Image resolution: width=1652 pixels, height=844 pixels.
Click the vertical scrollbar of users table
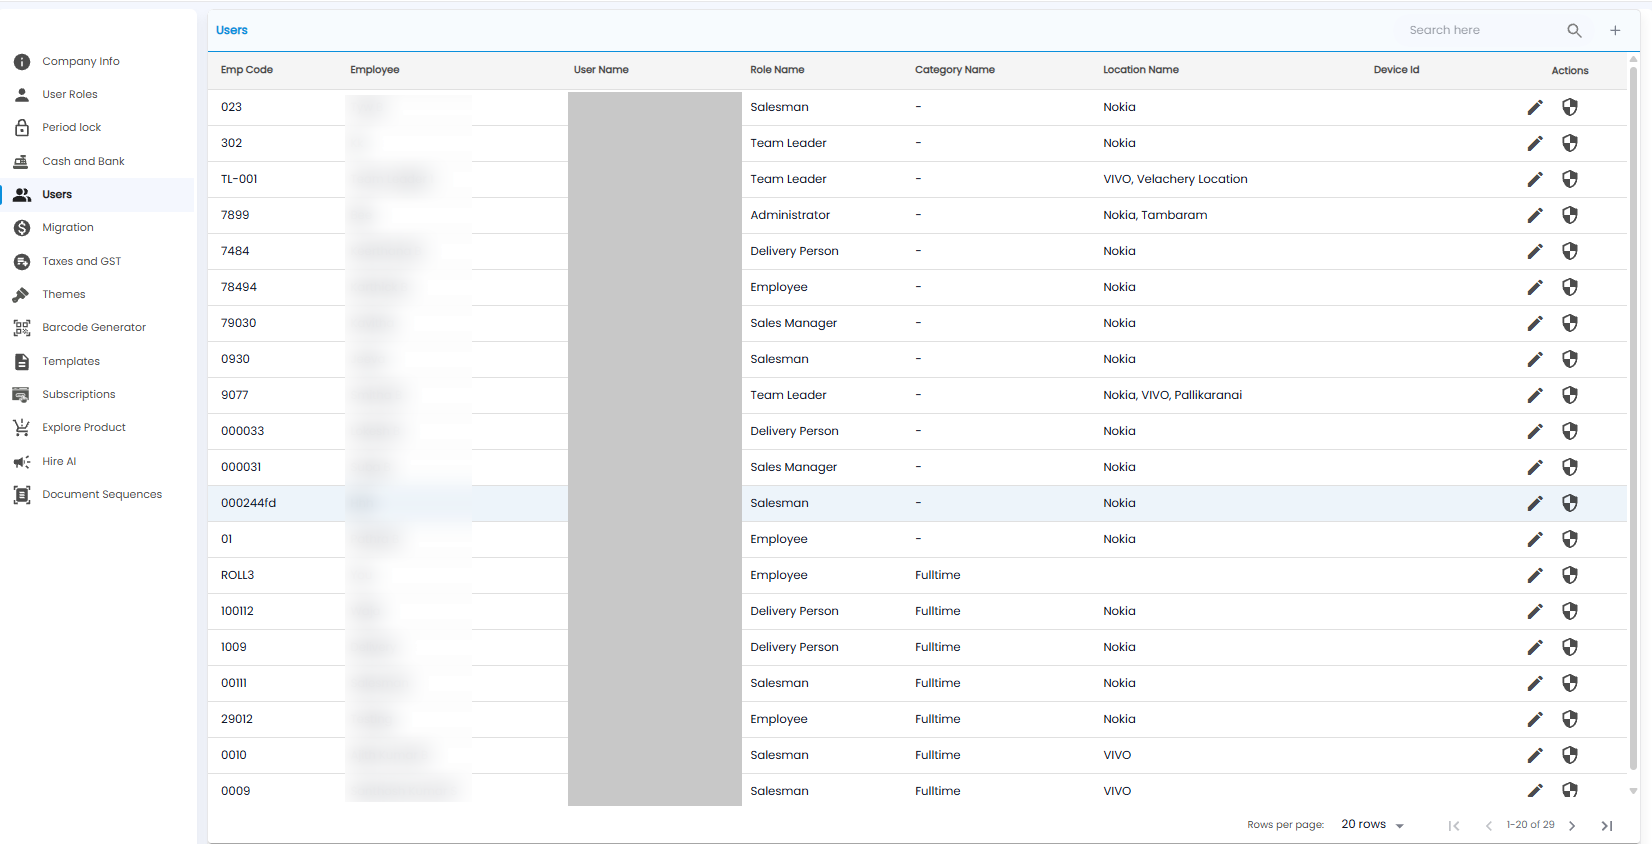click(x=1633, y=420)
